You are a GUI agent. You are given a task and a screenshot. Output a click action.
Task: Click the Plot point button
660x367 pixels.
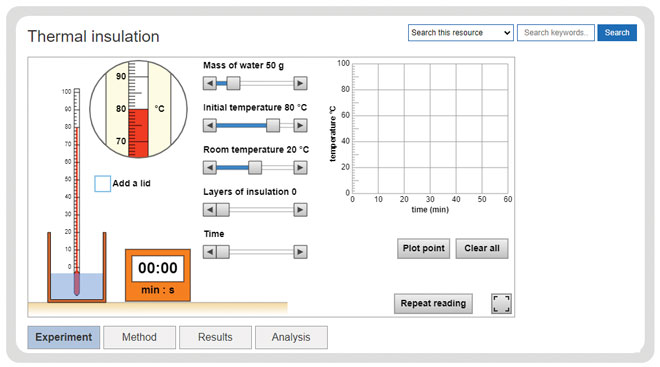pos(423,248)
